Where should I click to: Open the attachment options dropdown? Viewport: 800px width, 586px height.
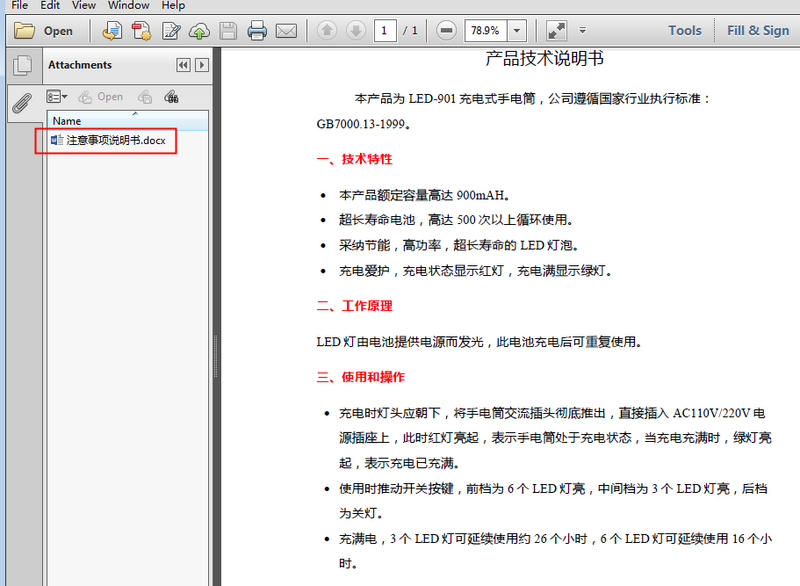pyautogui.click(x=58, y=95)
